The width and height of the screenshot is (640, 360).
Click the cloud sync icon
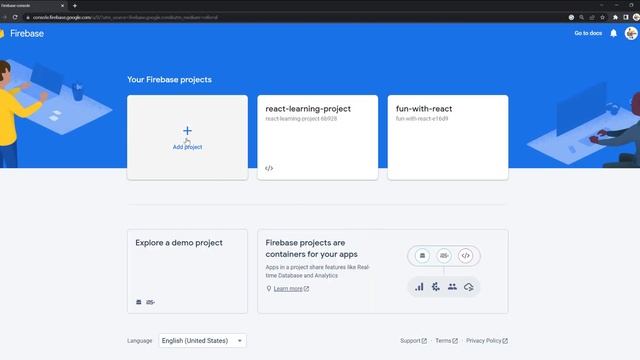(469, 287)
